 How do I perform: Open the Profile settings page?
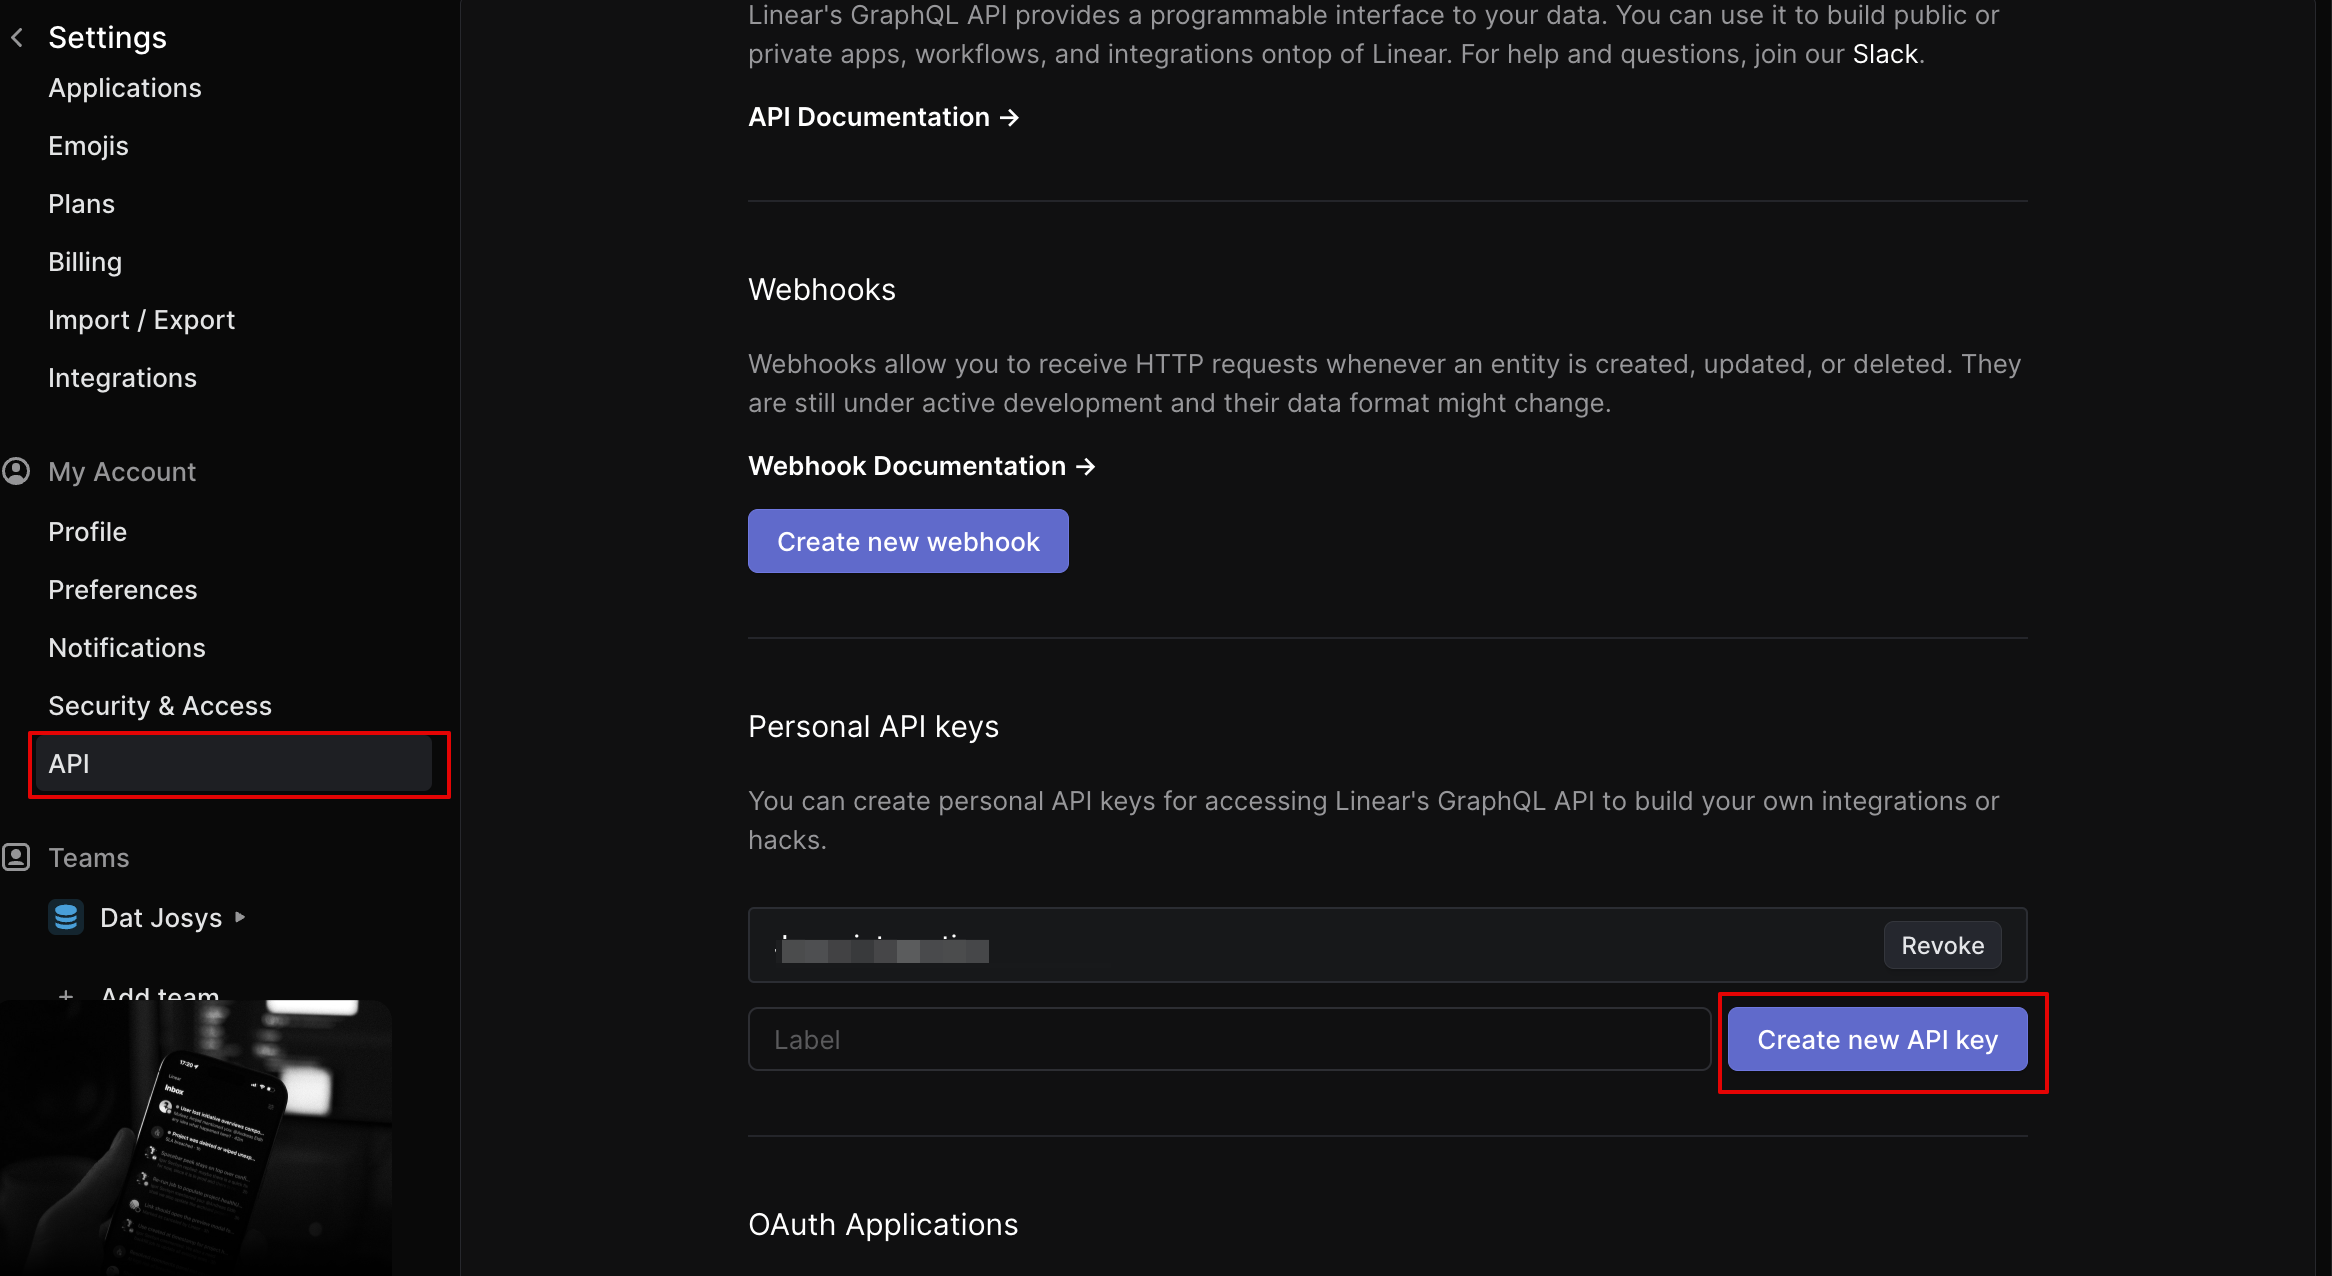88,532
